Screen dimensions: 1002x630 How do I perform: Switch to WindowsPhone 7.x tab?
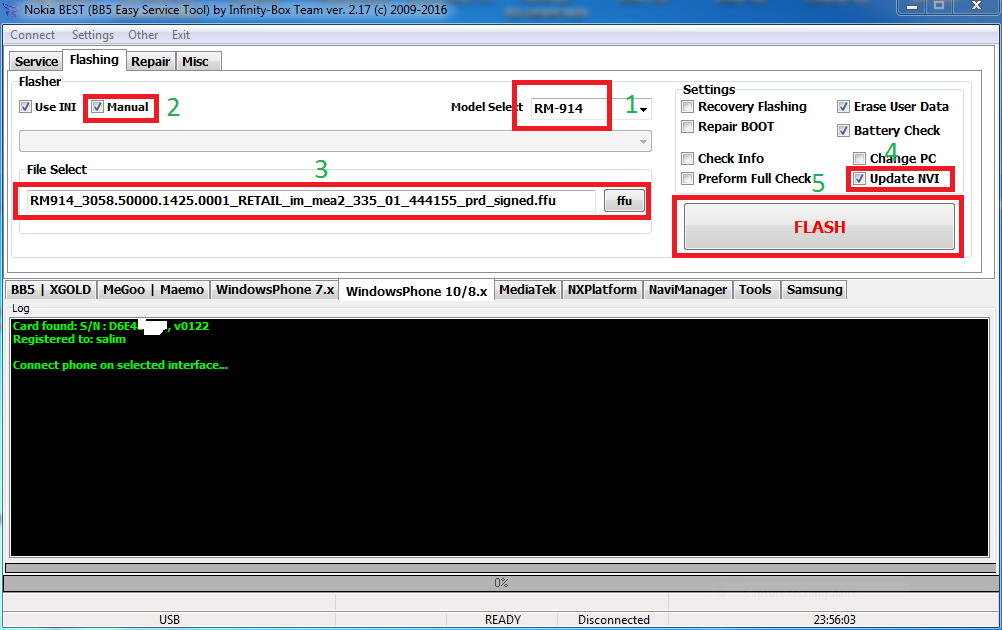tap(275, 289)
